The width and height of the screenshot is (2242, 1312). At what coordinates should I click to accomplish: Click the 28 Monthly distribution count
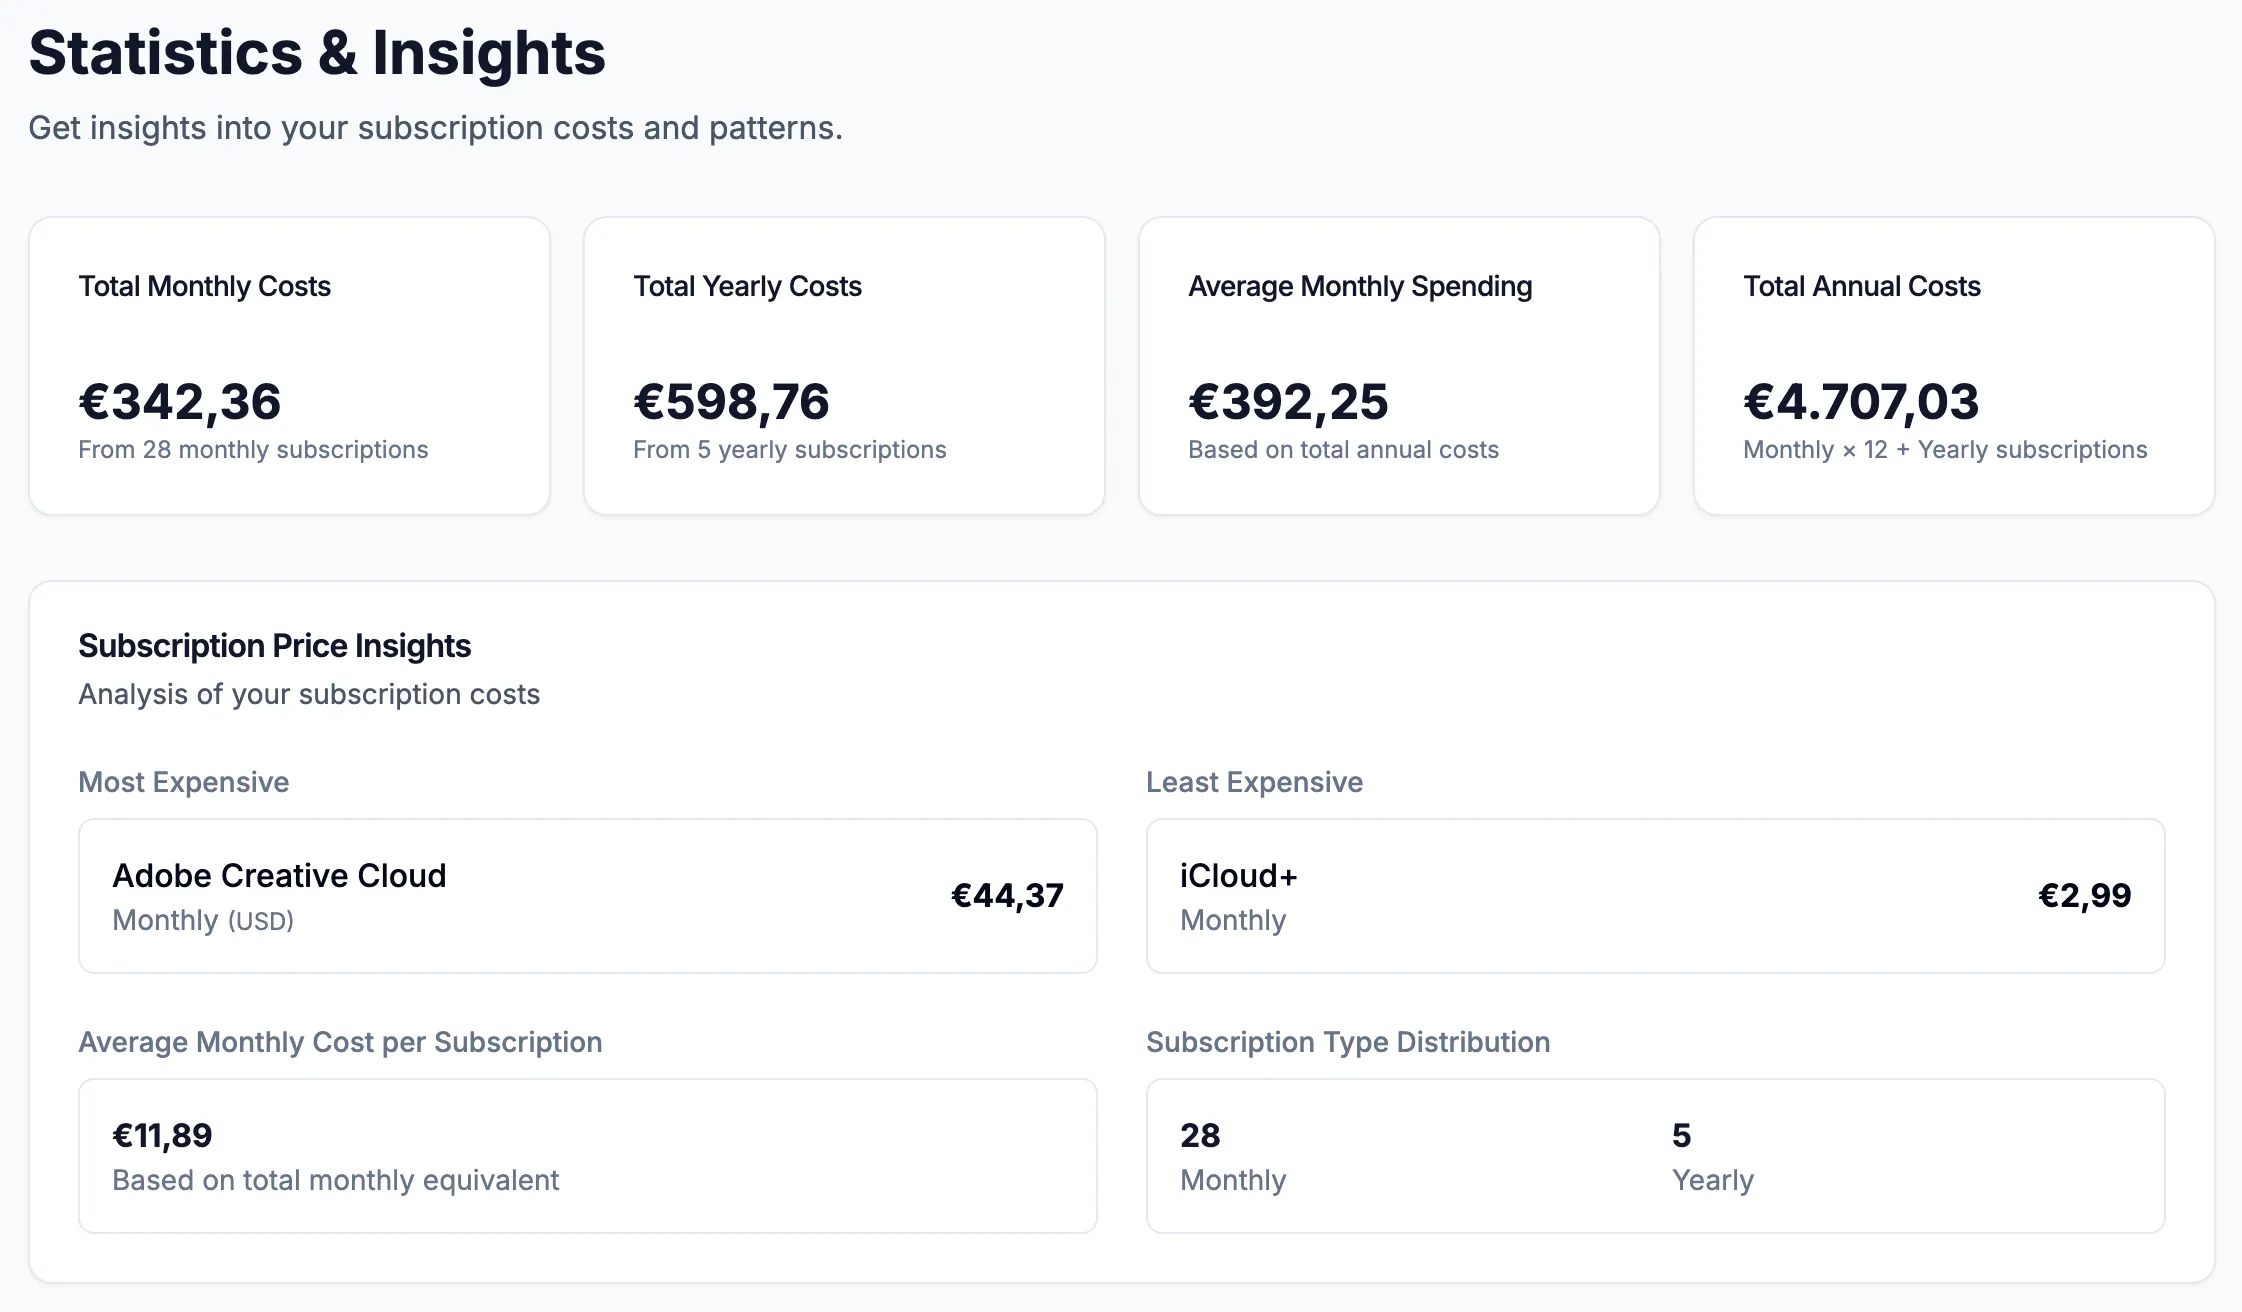tap(1200, 1136)
